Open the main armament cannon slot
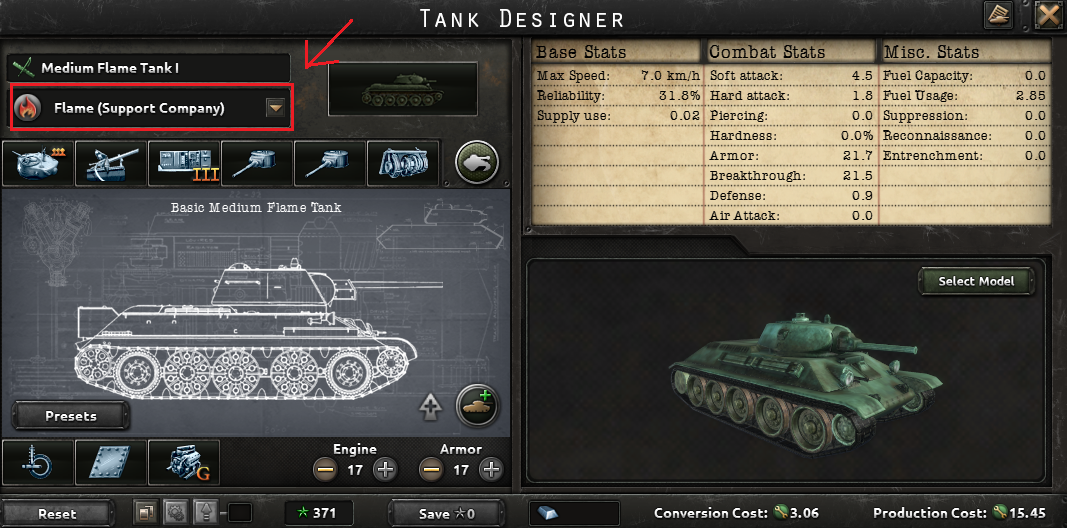 [x=111, y=163]
